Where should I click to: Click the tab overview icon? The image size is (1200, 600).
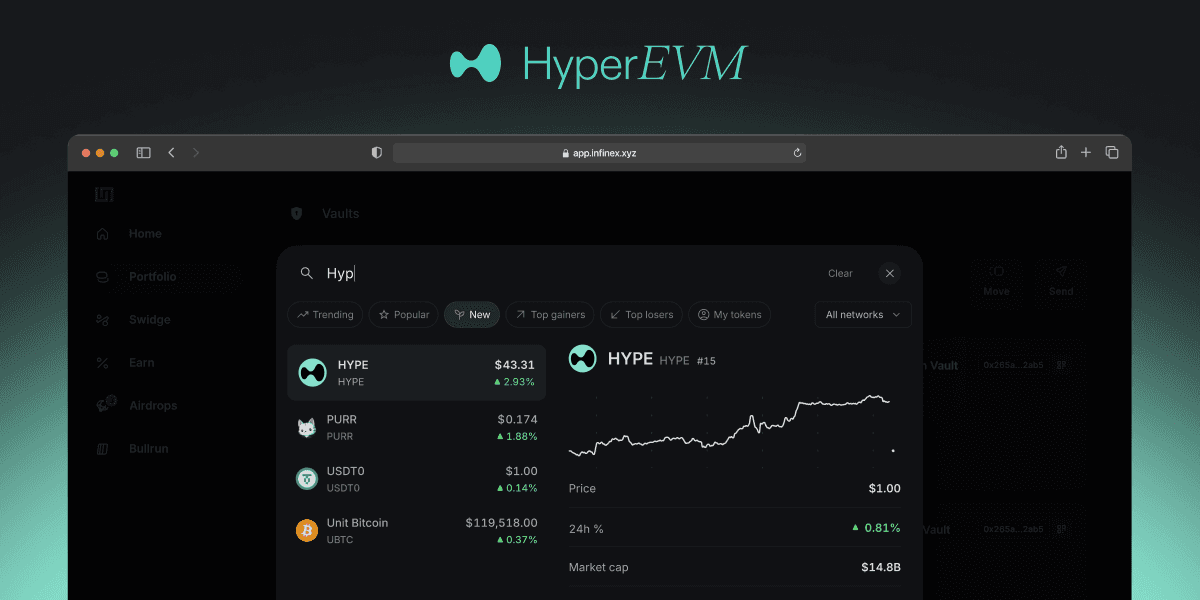(x=1112, y=153)
